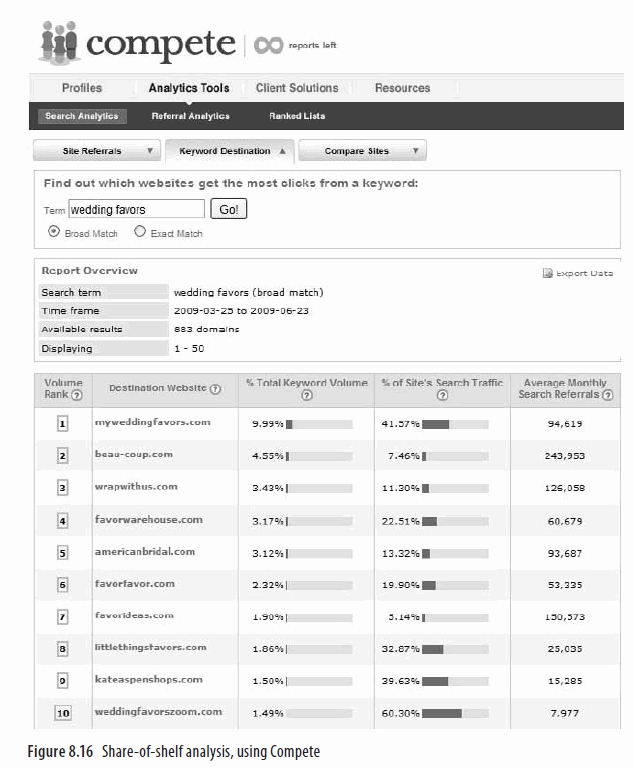Open the Analytics Tools tab
This screenshot has width=634, height=767.
188,88
